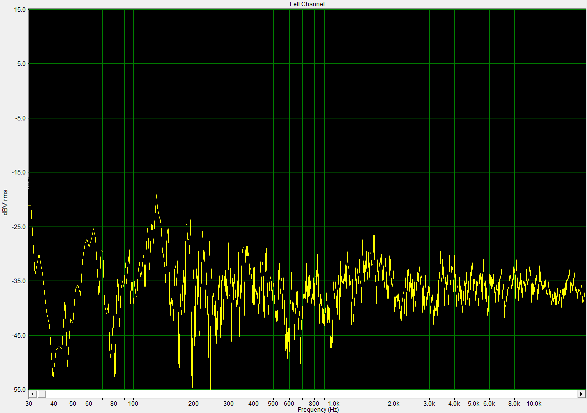This screenshot has height=413, width=587.
Task: Click the '30' frequency axis tick label
Action: [x=29, y=404]
